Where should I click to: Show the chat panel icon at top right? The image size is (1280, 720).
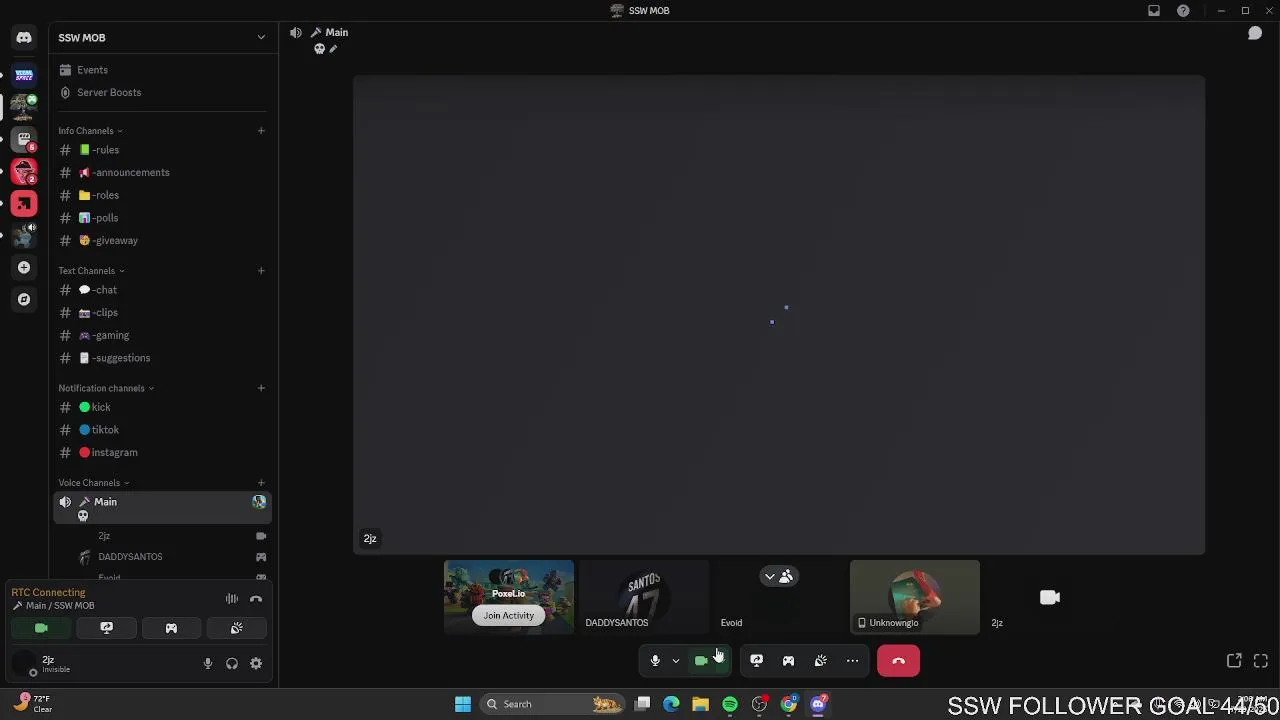coord(1255,33)
